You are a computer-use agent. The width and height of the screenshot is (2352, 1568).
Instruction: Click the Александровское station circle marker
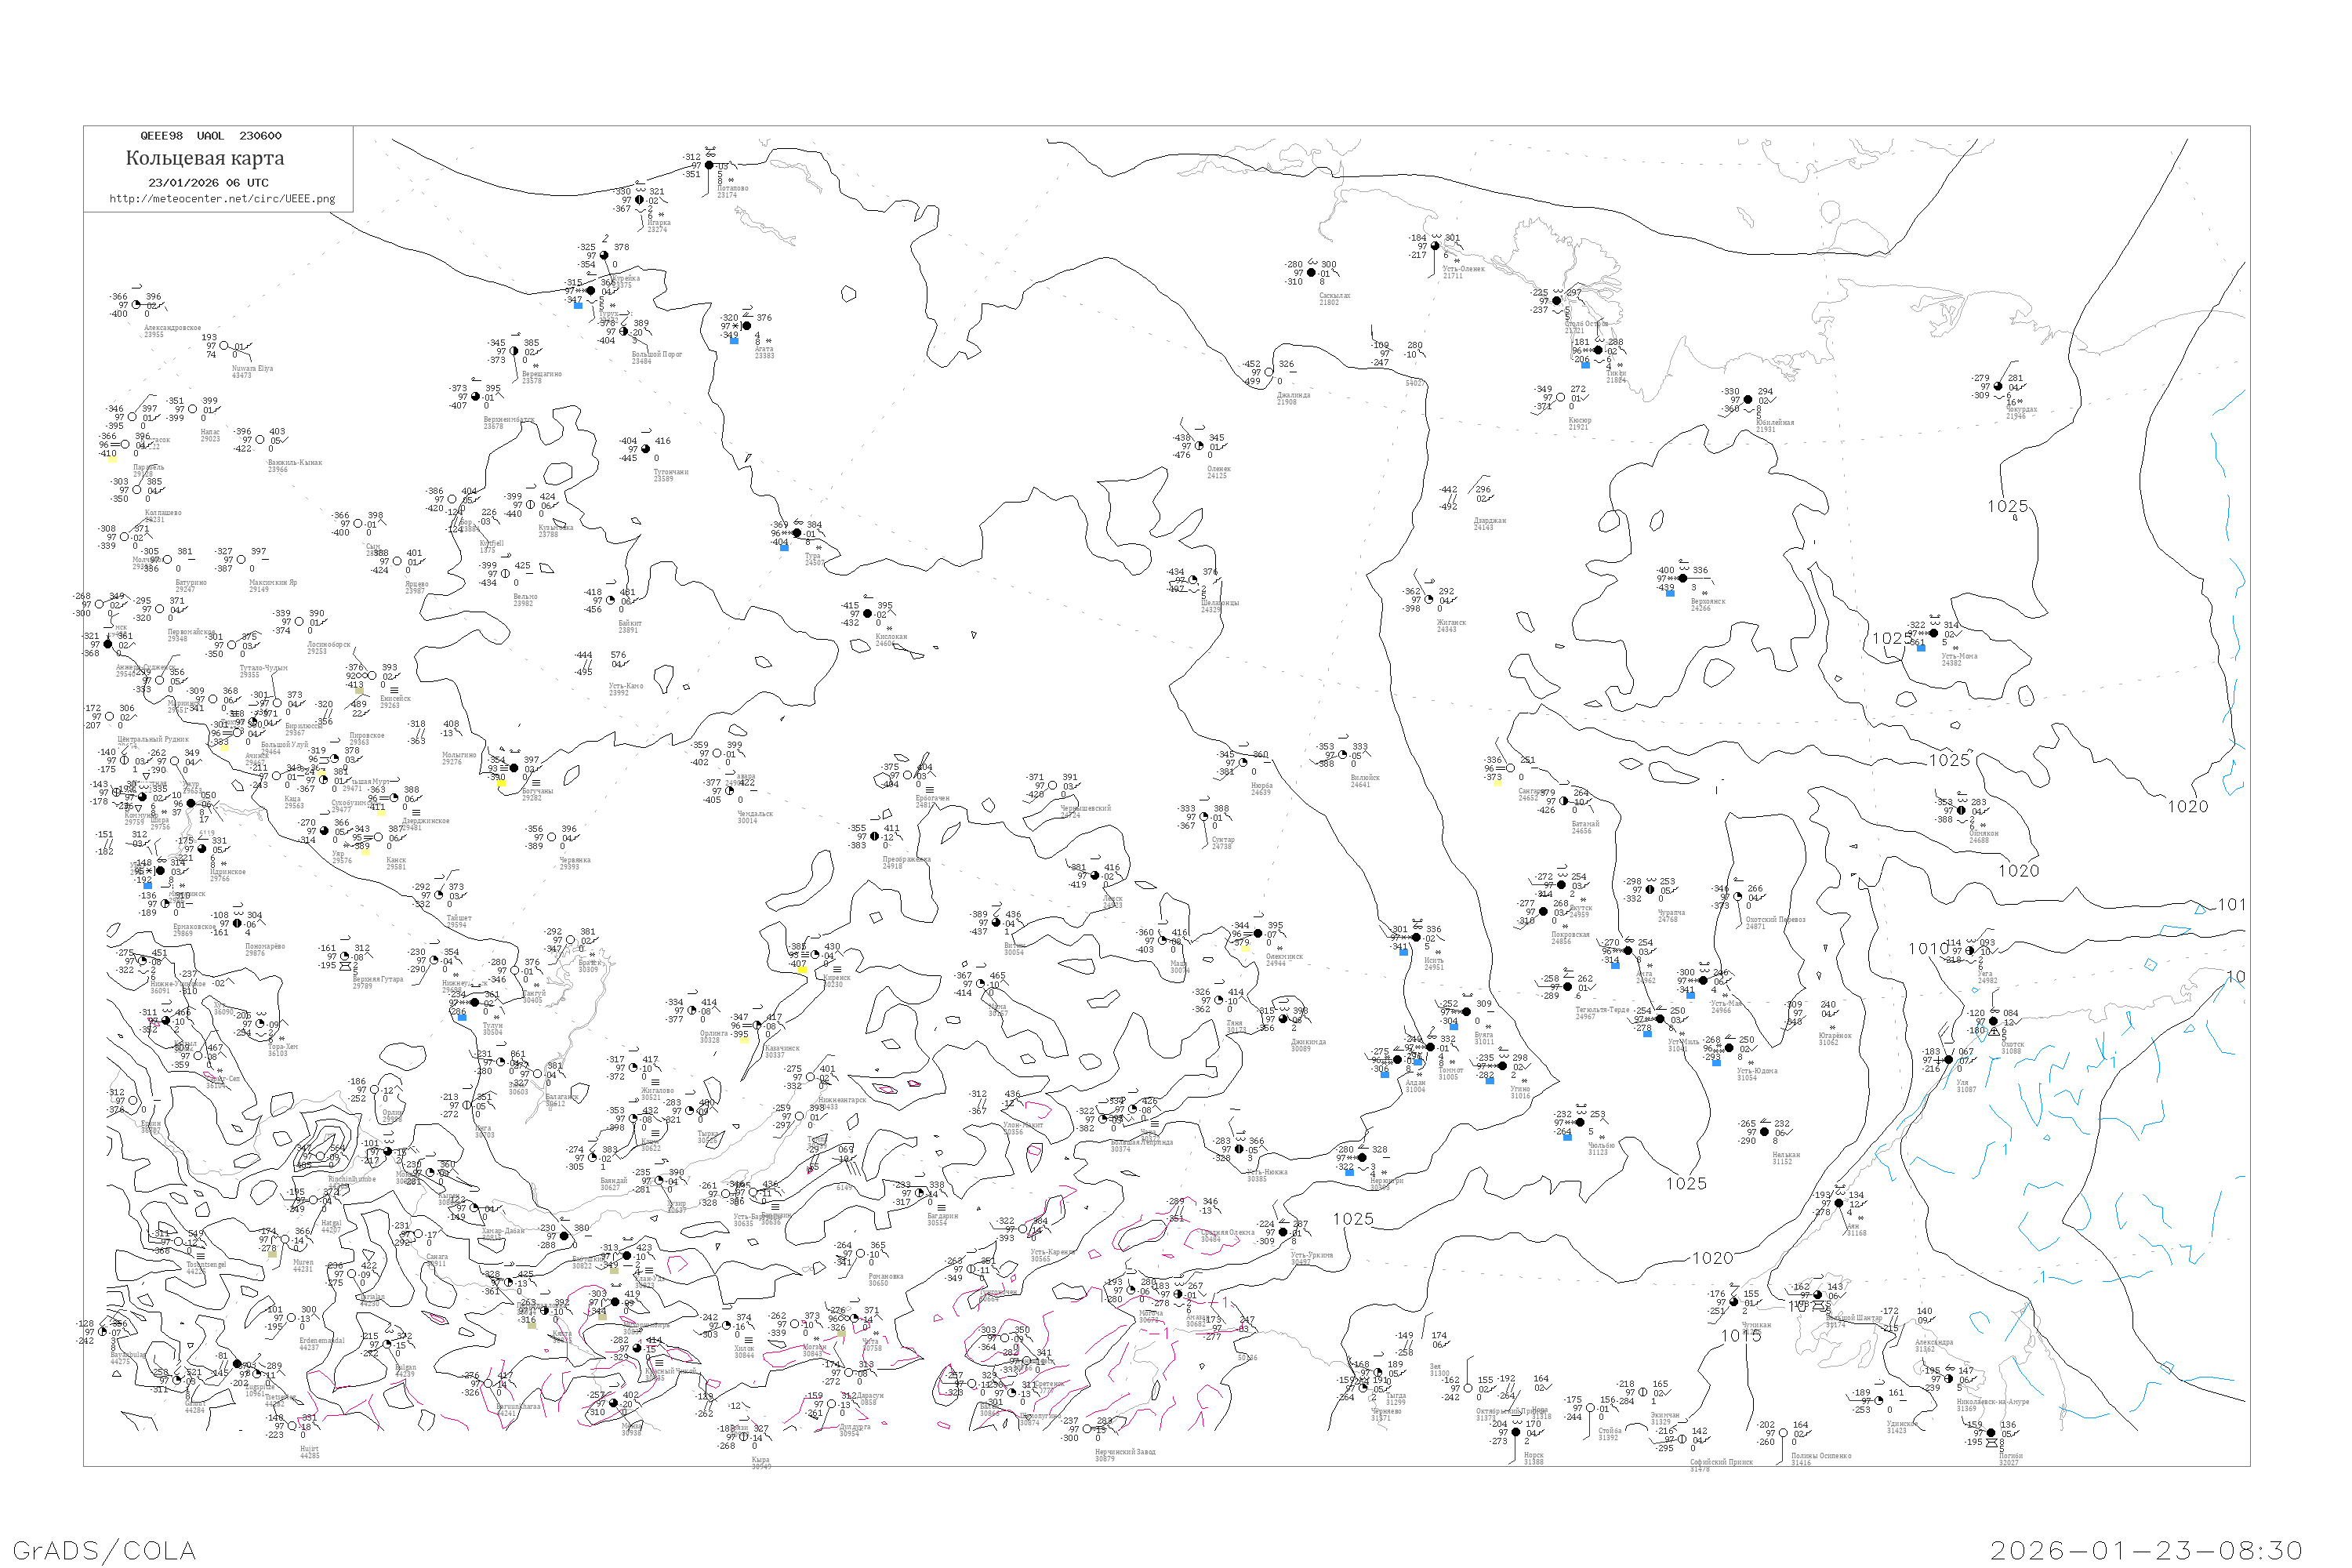click(136, 305)
